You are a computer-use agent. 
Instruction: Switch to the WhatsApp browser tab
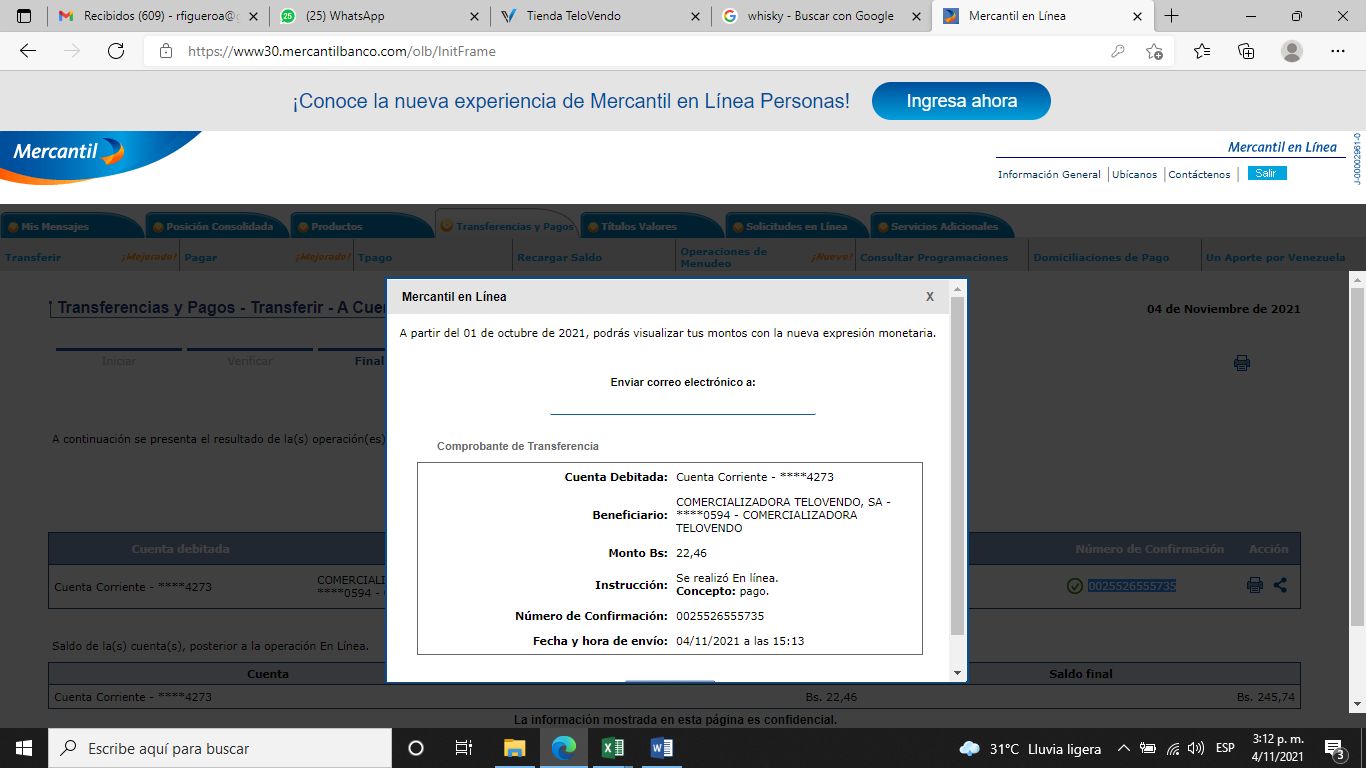click(375, 16)
